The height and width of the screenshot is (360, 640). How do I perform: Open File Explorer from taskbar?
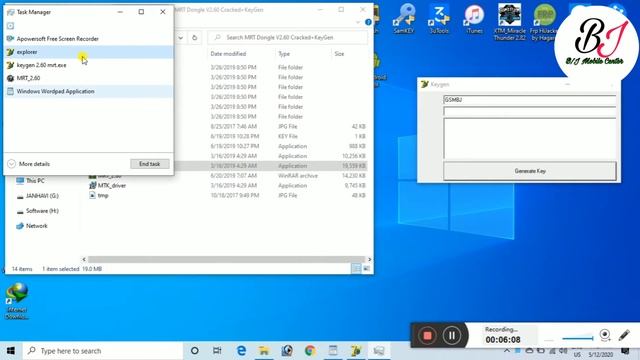click(264, 351)
